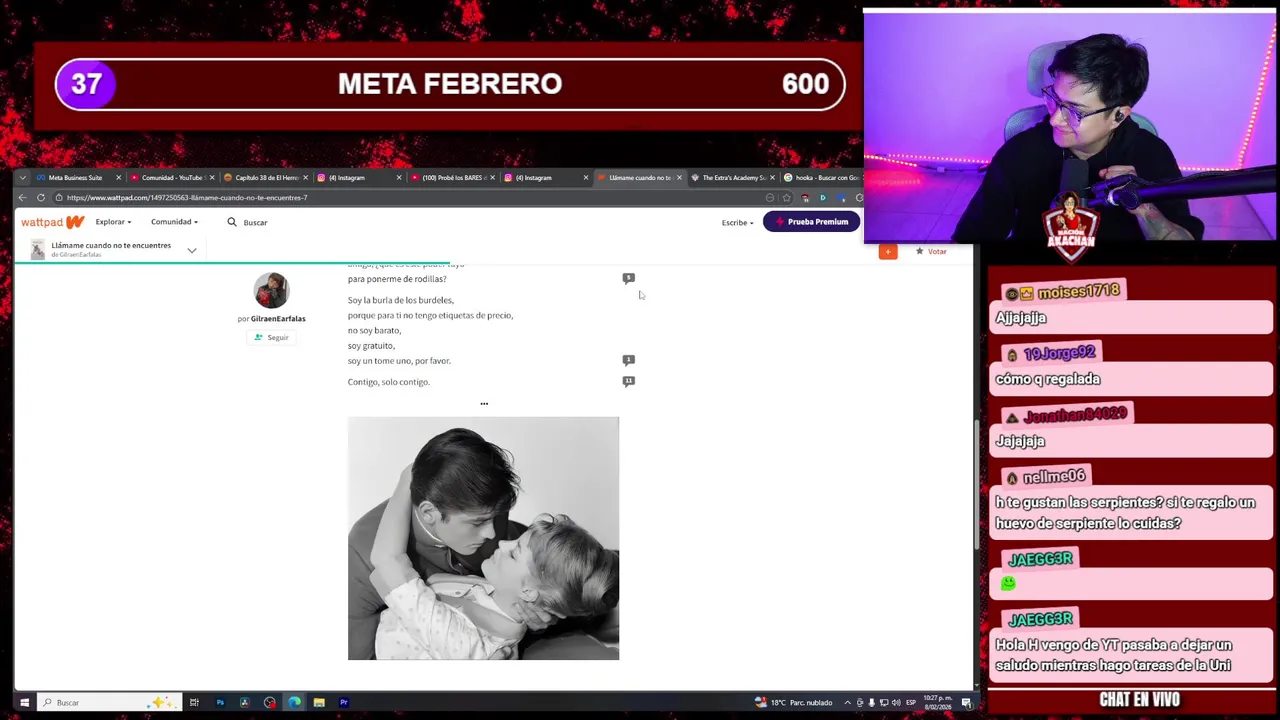Open the browser tab actions menu
Image resolution: width=1280 pixels, height=720 pixels.
pos(22,177)
